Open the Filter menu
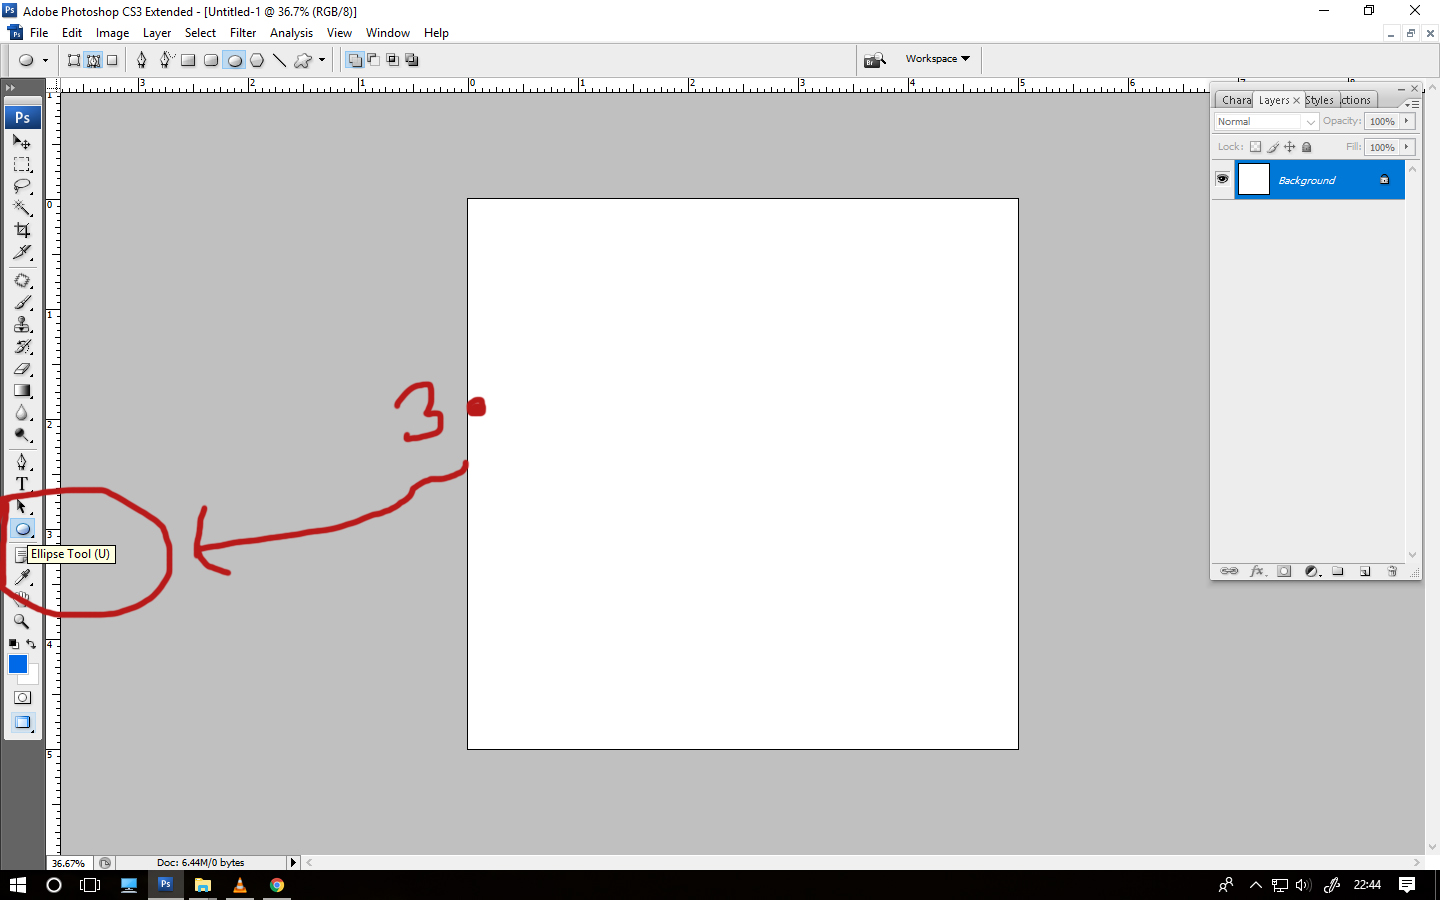 [243, 33]
